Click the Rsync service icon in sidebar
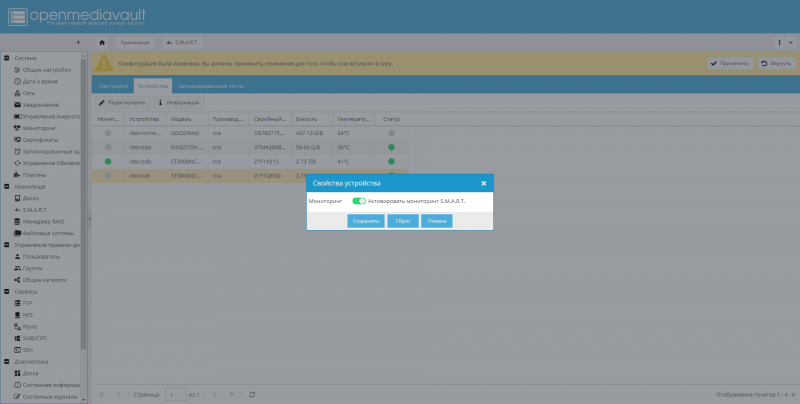Screen dimensions: 800x404 (17, 326)
